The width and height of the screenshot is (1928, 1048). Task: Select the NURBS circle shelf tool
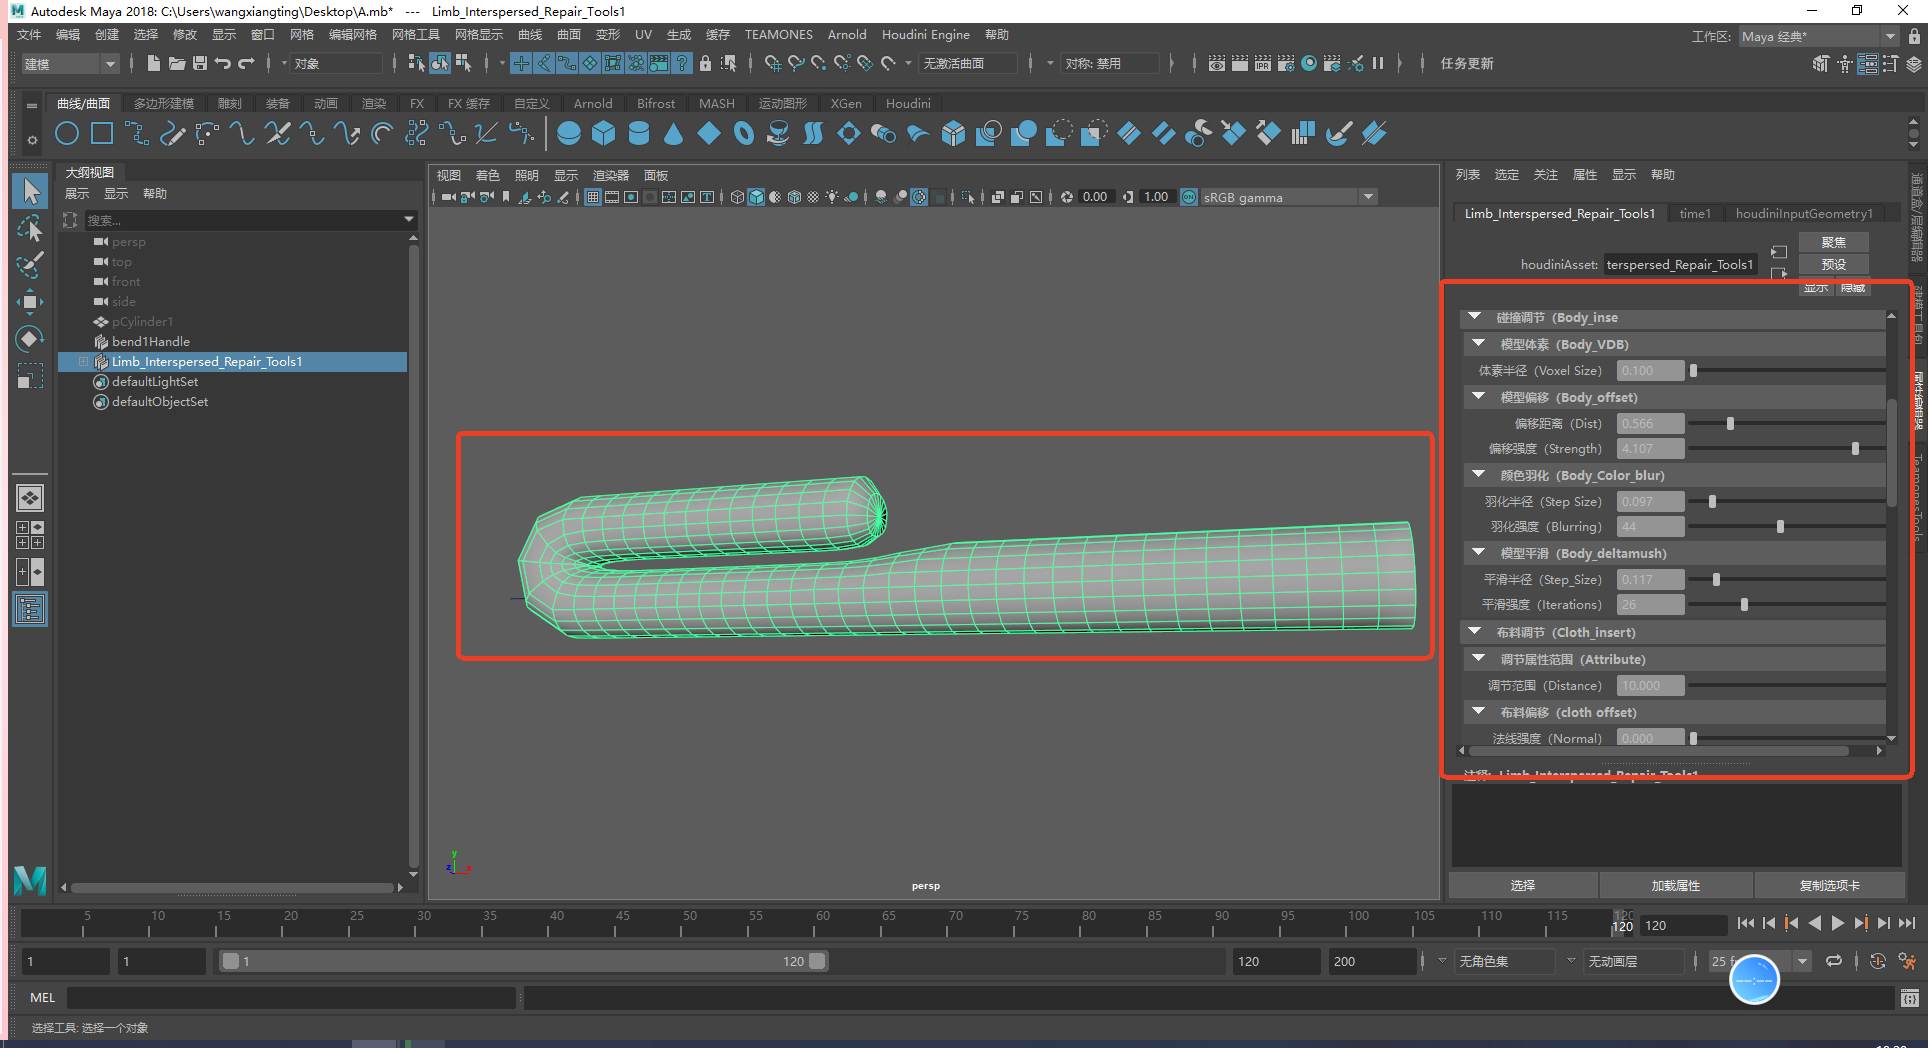click(x=67, y=134)
